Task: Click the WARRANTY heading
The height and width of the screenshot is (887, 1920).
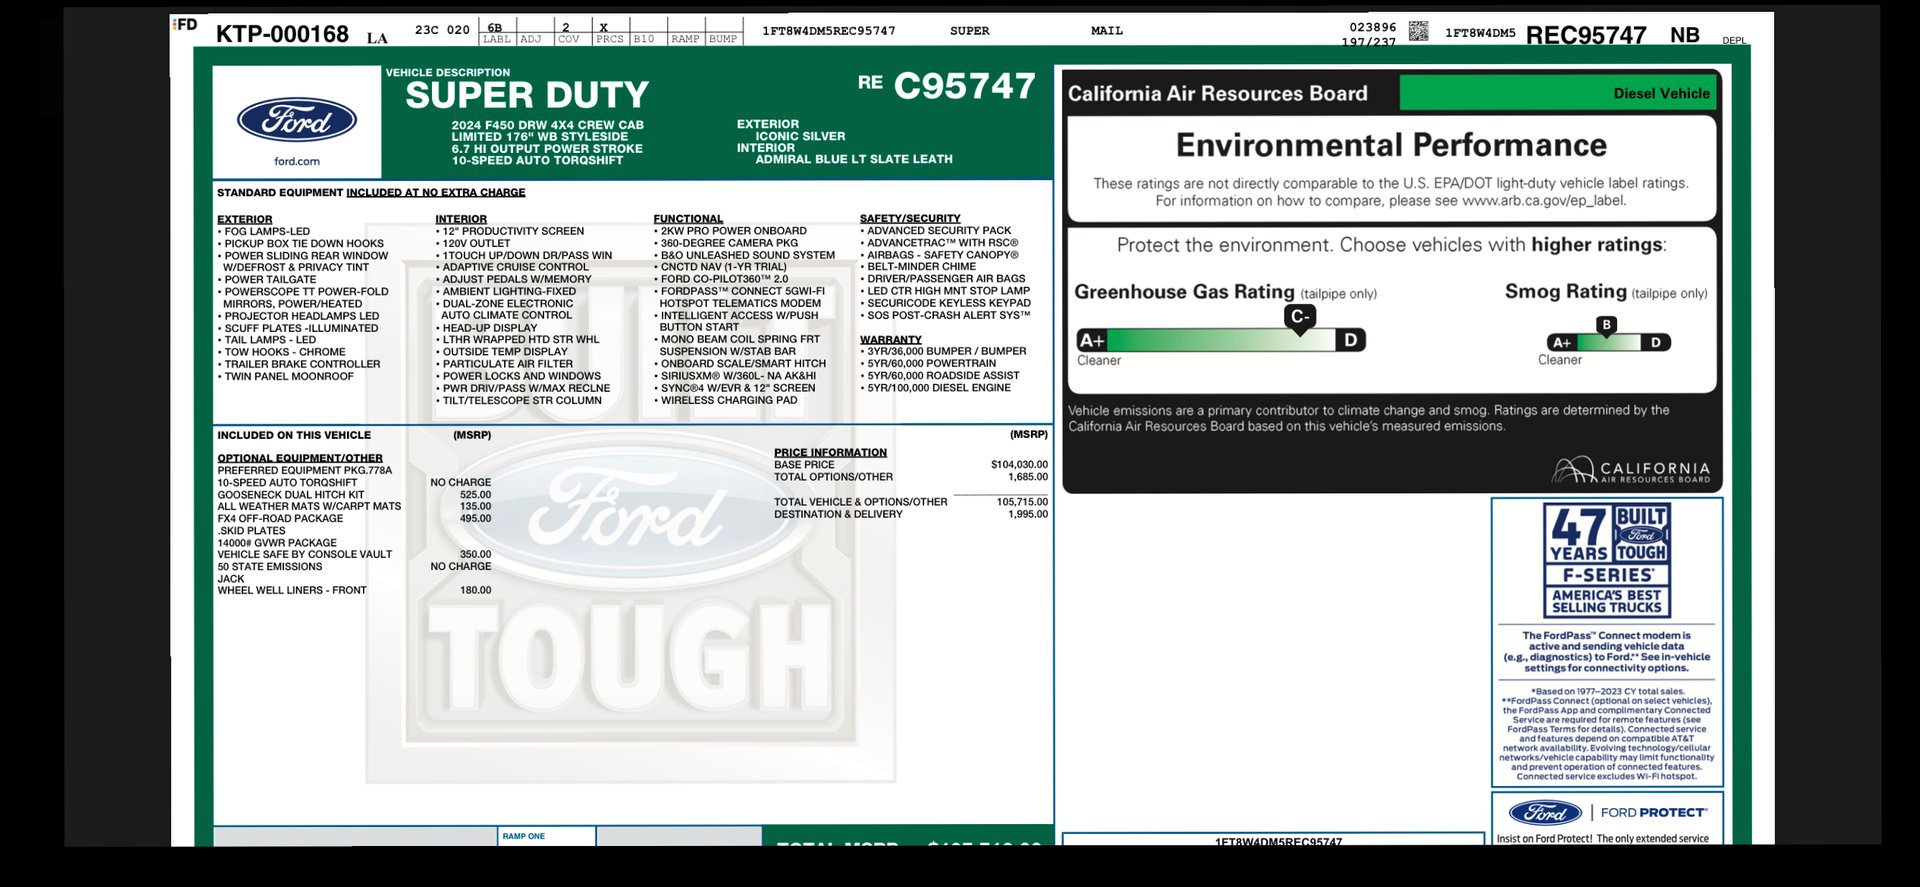Action: 890,340
